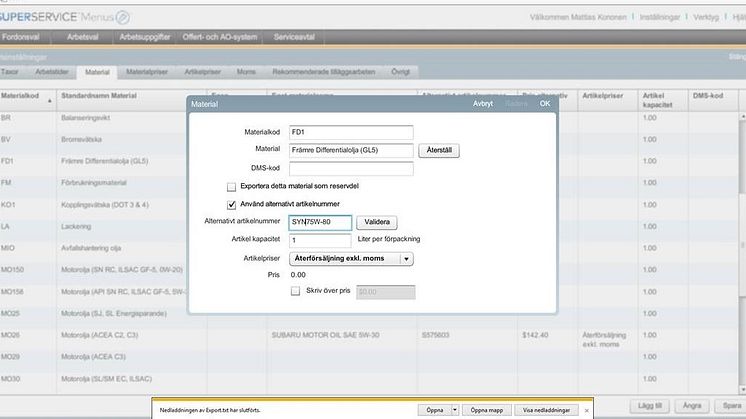Click into the Material name input field
The width and height of the screenshot is (746, 419).
pyautogui.click(x=351, y=150)
